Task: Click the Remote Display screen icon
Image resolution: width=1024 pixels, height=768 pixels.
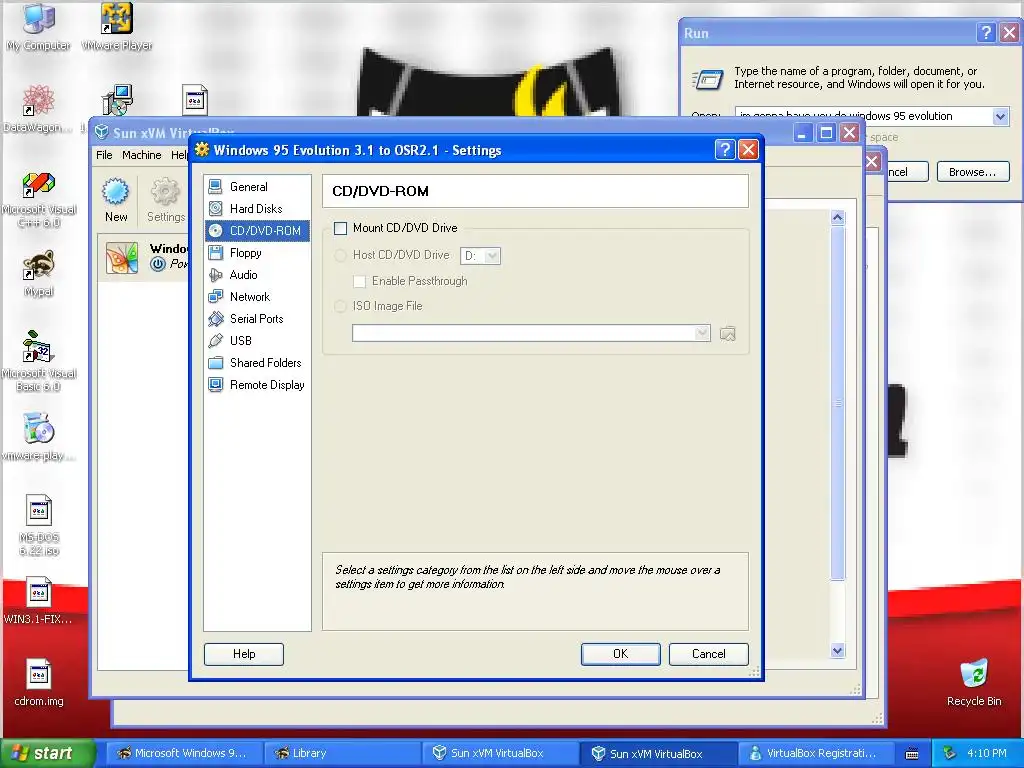Action: [x=216, y=385]
